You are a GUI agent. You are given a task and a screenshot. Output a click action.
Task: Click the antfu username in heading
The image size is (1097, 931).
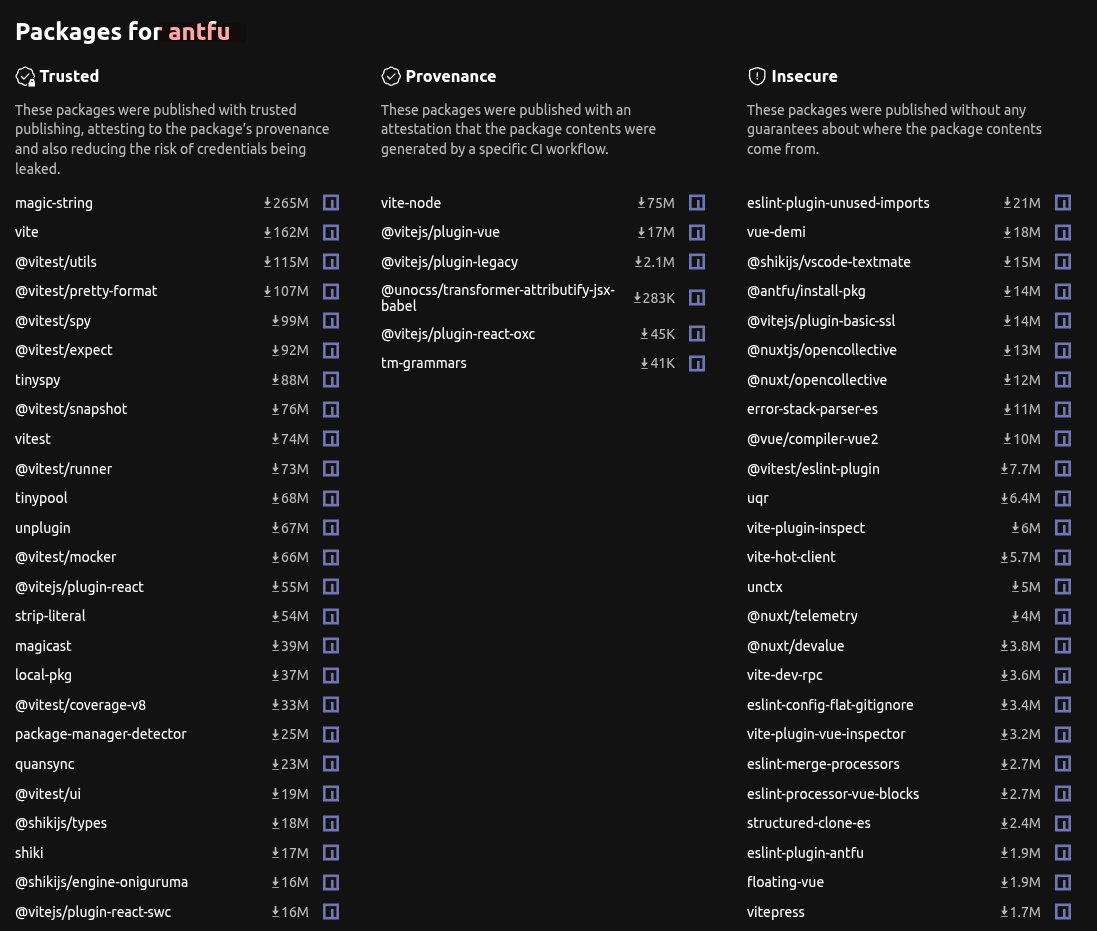[x=199, y=31]
